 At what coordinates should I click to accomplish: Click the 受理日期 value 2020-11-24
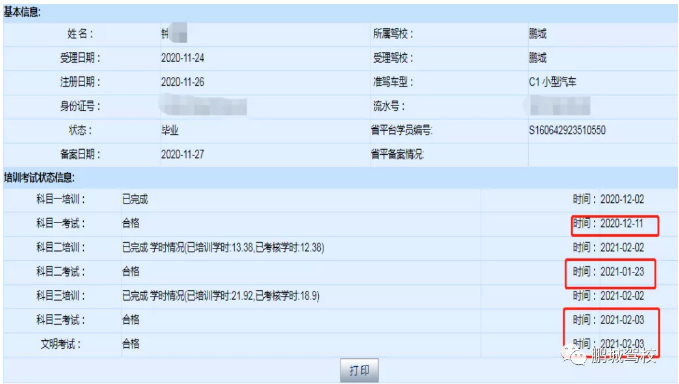pos(182,58)
